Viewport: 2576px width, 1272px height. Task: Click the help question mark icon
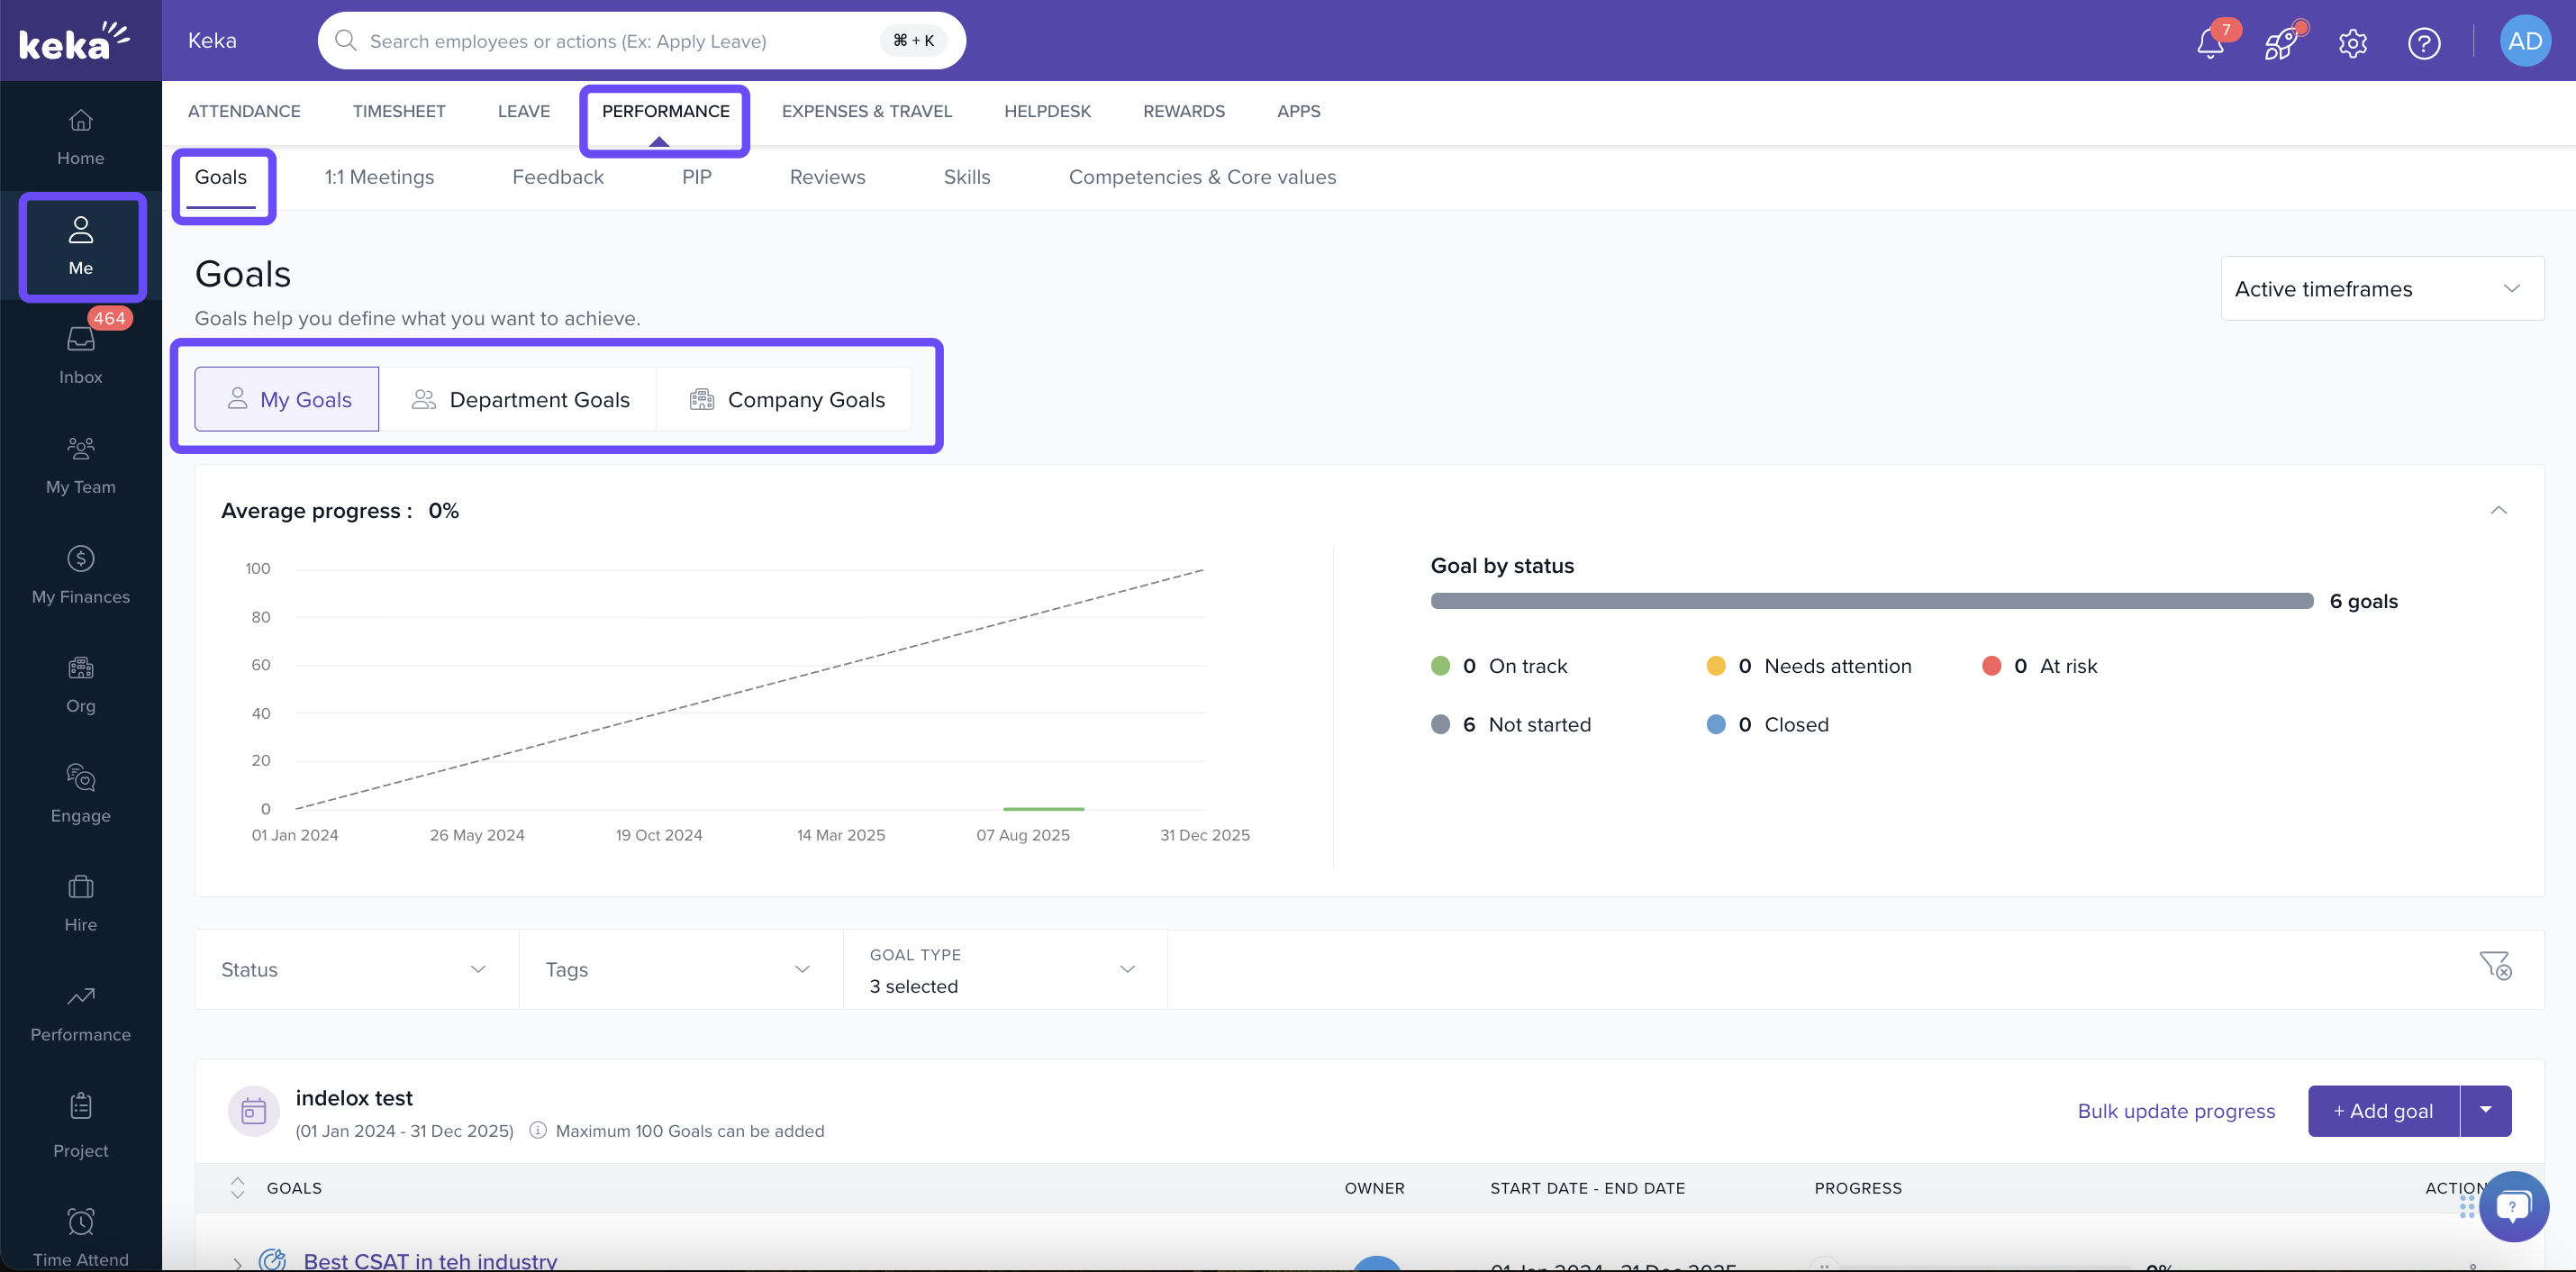click(2424, 42)
